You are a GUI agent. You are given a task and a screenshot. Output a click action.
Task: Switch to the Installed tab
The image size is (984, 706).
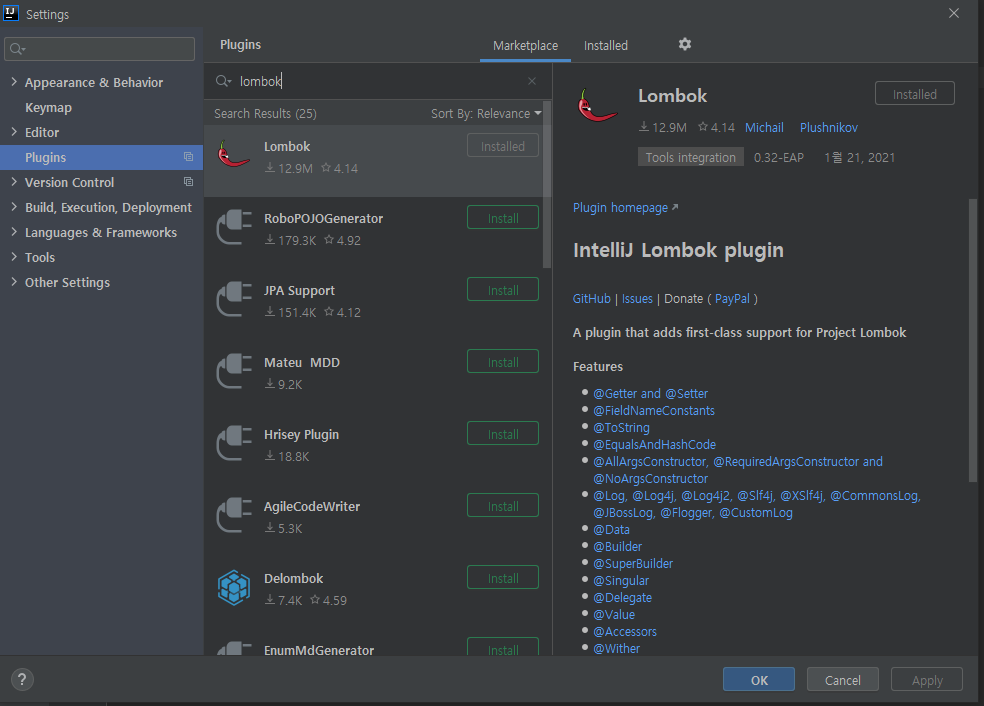click(x=606, y=45)
